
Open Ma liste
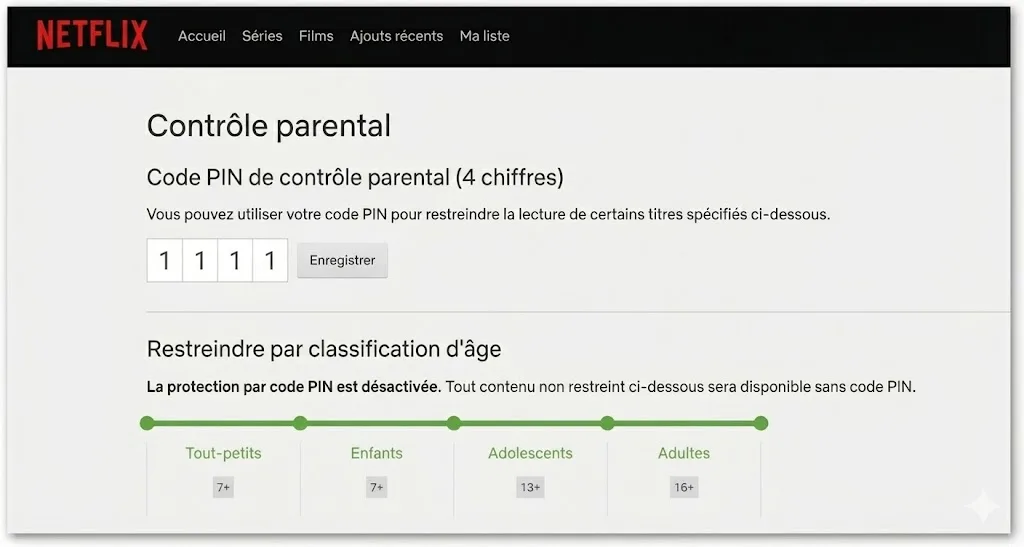point(484,36)
